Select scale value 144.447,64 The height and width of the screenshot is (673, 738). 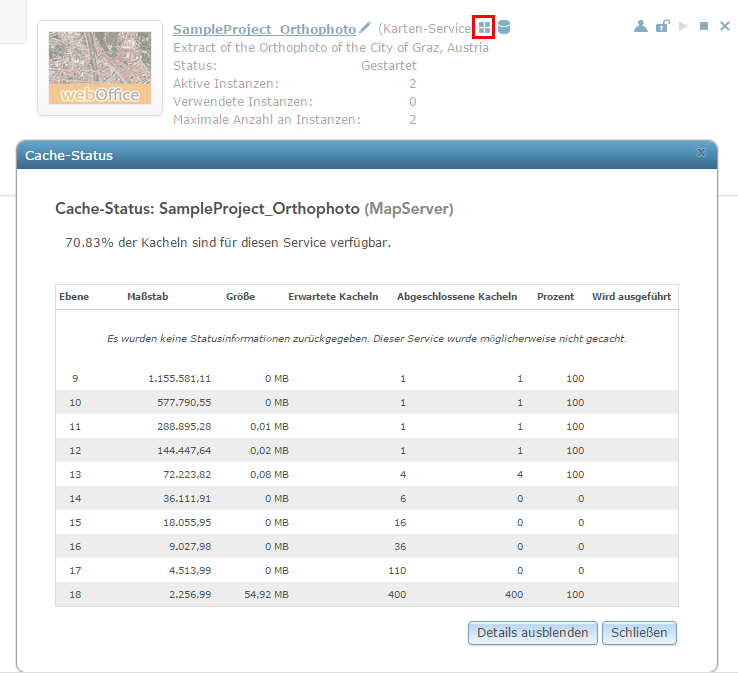[184, 450]
